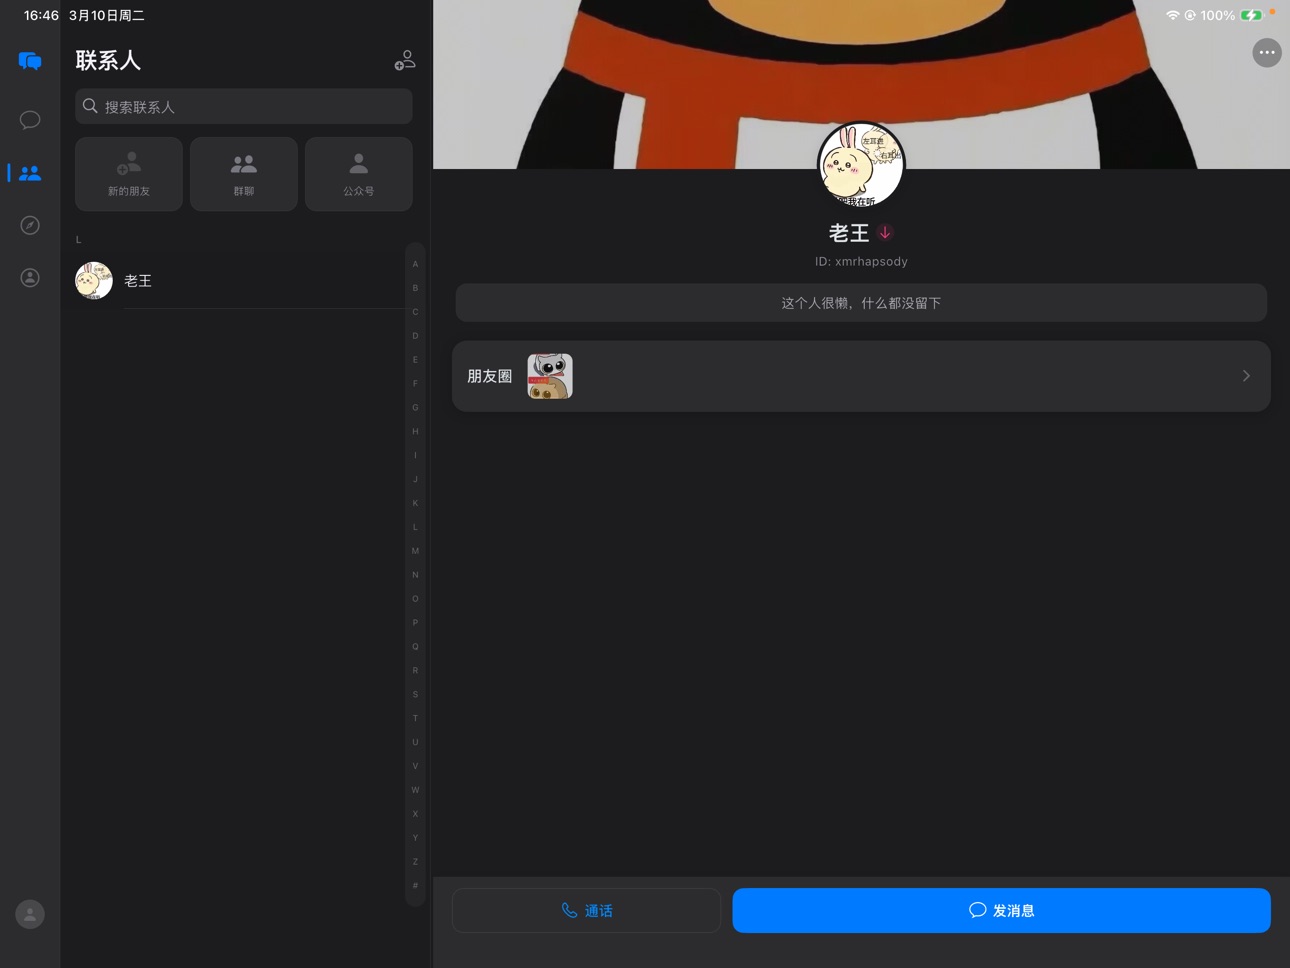Tap the add contact icon
This screenshot has width=1290, height=968.
coord(405,61)
